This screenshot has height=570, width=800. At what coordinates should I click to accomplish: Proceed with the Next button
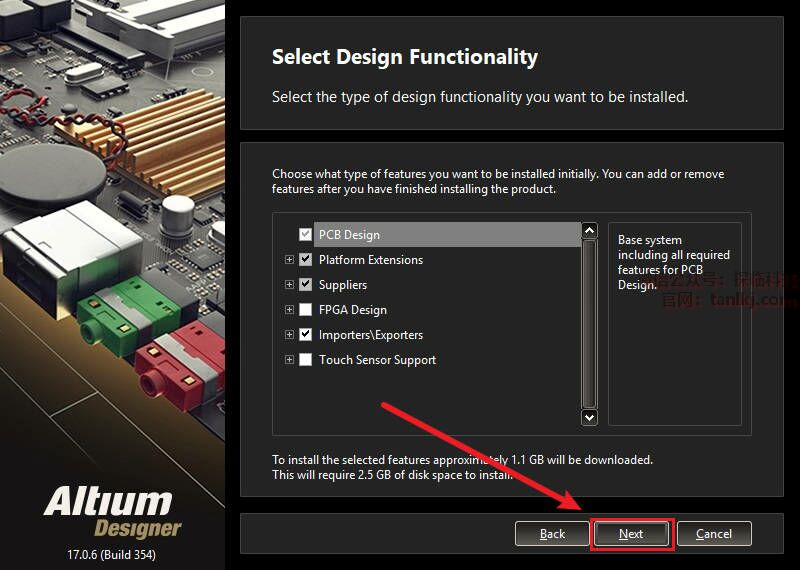(631, 534)
